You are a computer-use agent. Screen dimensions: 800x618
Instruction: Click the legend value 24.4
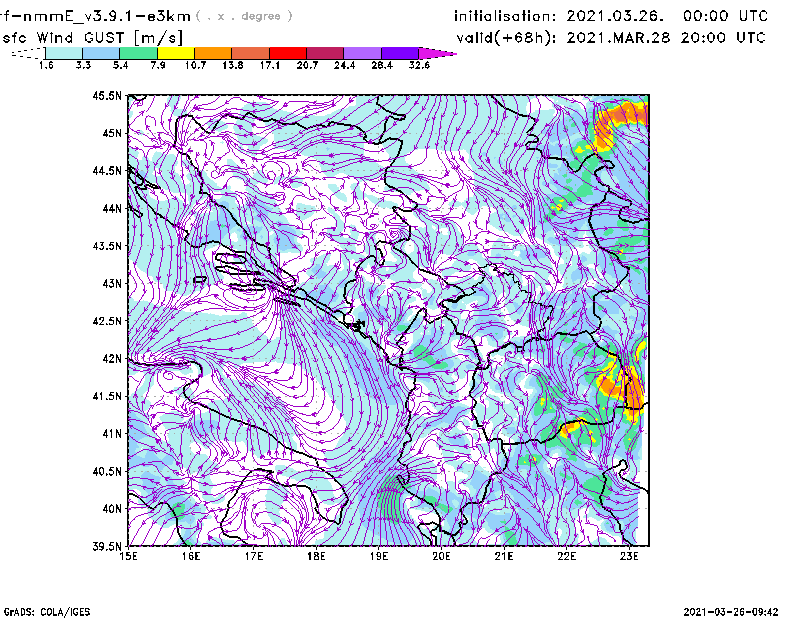click(x=344, y=65)
